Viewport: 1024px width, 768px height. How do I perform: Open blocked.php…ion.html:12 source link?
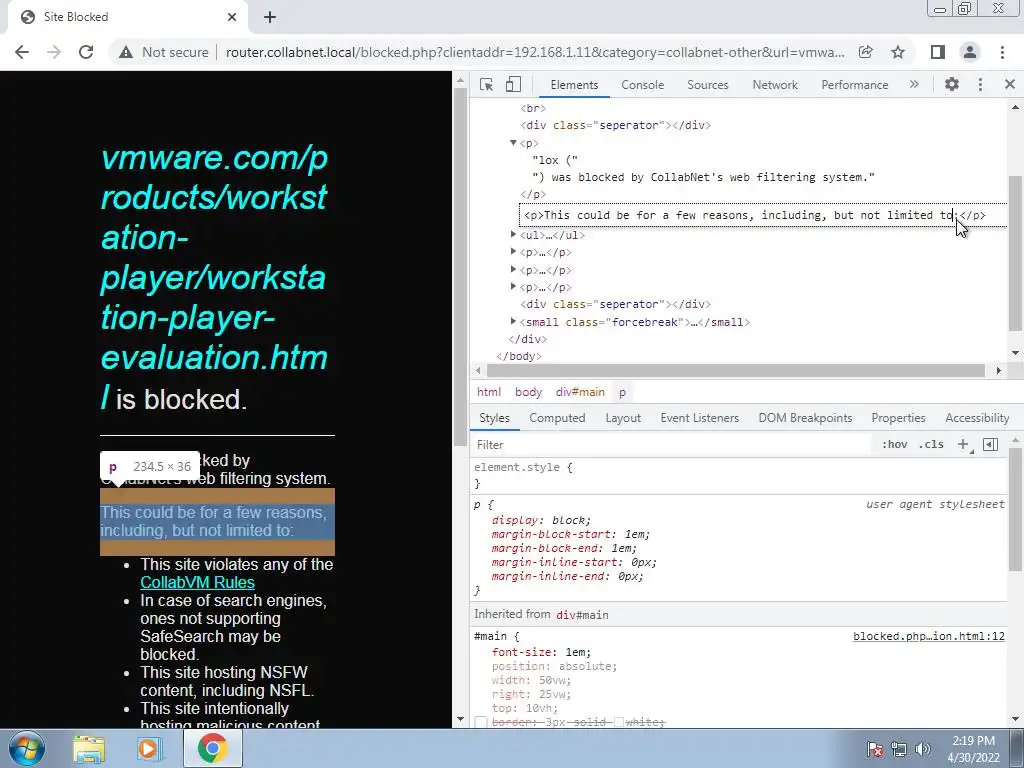coord(929,636)
